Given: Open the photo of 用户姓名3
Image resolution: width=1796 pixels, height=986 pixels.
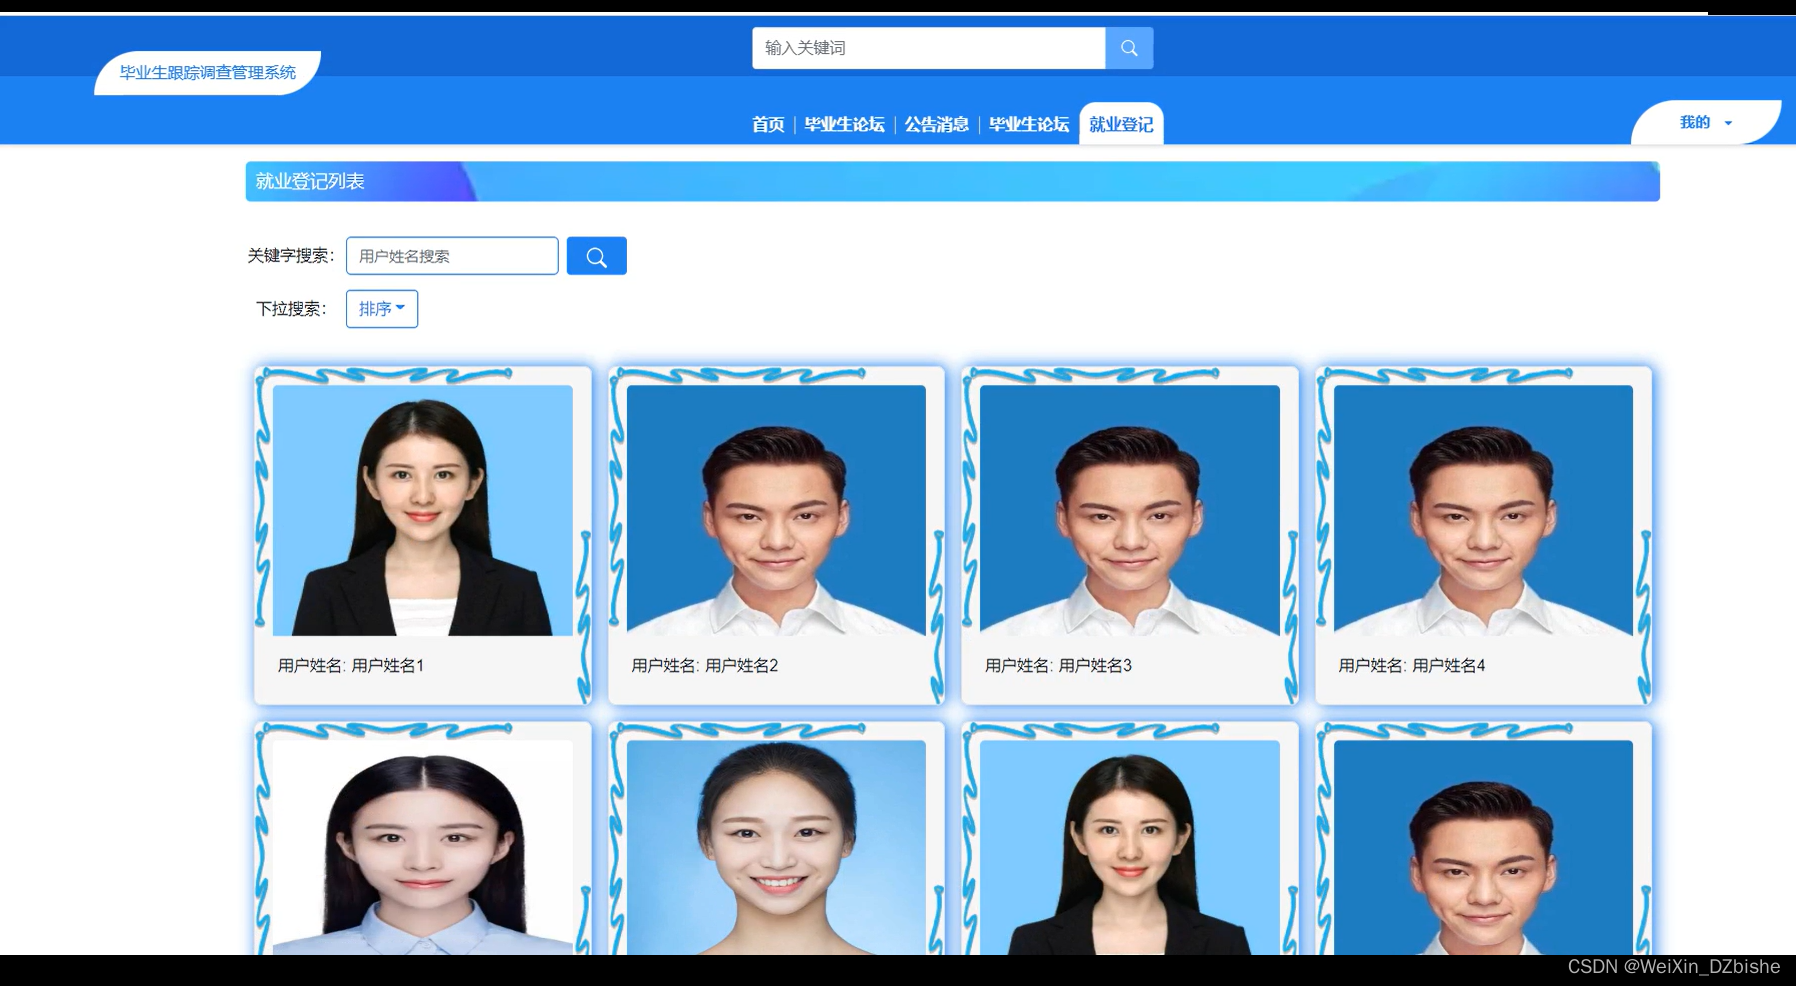Looking at the screenshot, I should coord(1130,510).
